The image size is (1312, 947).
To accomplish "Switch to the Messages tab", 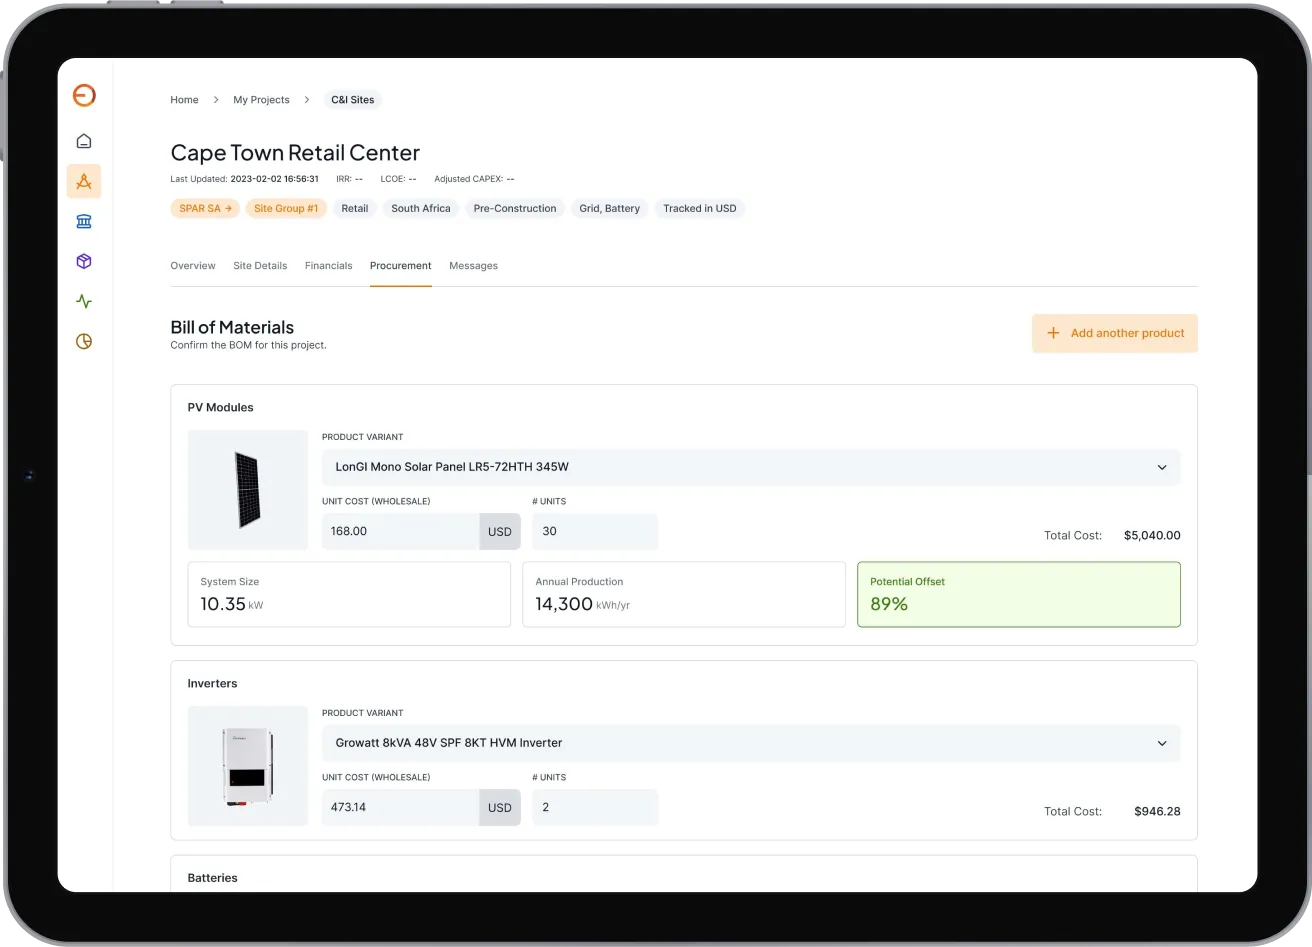I will pos(473,266).
